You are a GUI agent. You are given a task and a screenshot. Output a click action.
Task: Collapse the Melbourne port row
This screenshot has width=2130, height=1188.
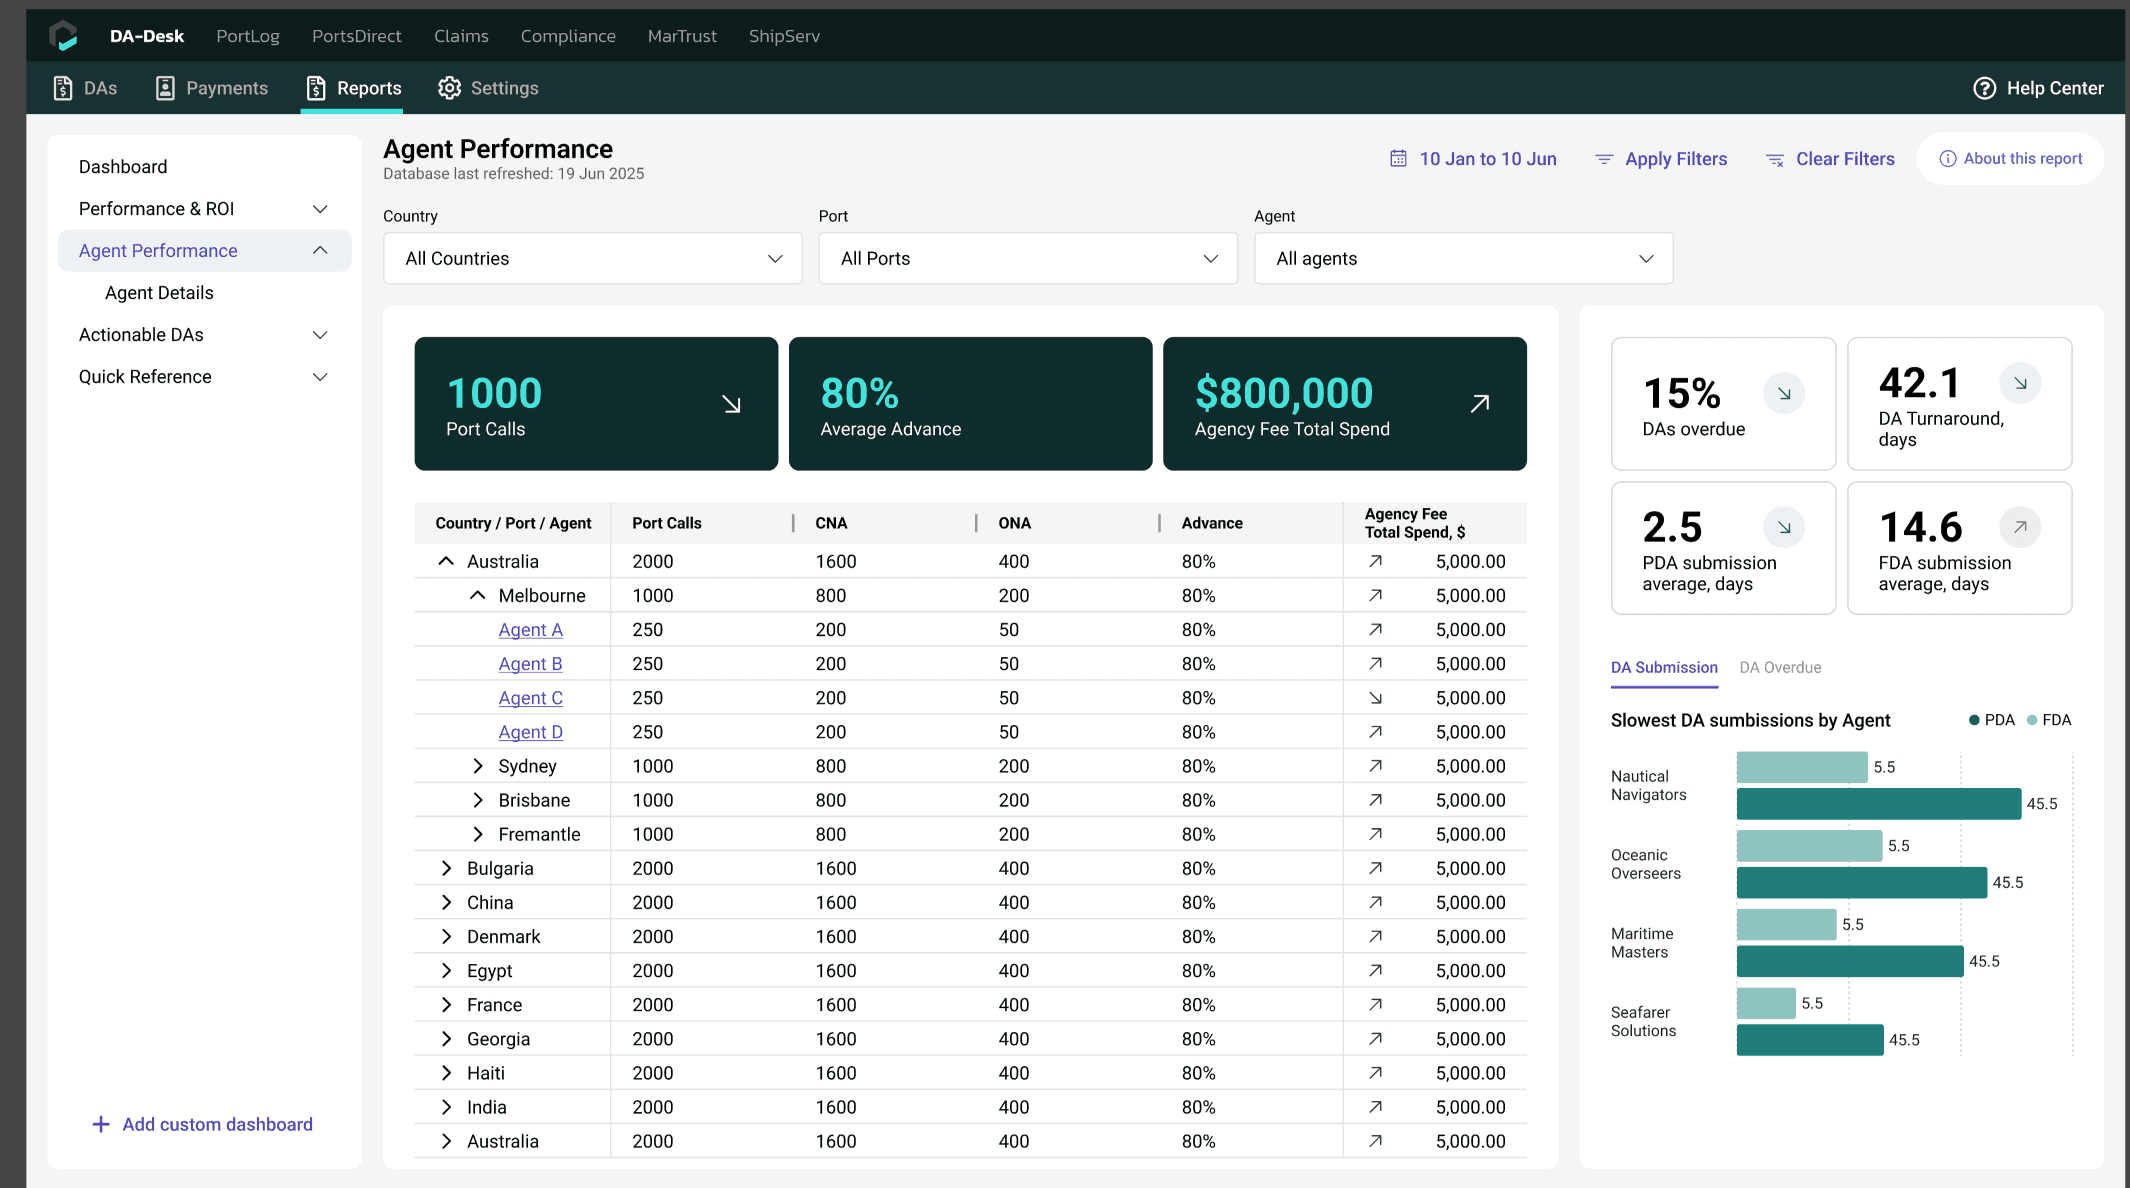point(478,595)
